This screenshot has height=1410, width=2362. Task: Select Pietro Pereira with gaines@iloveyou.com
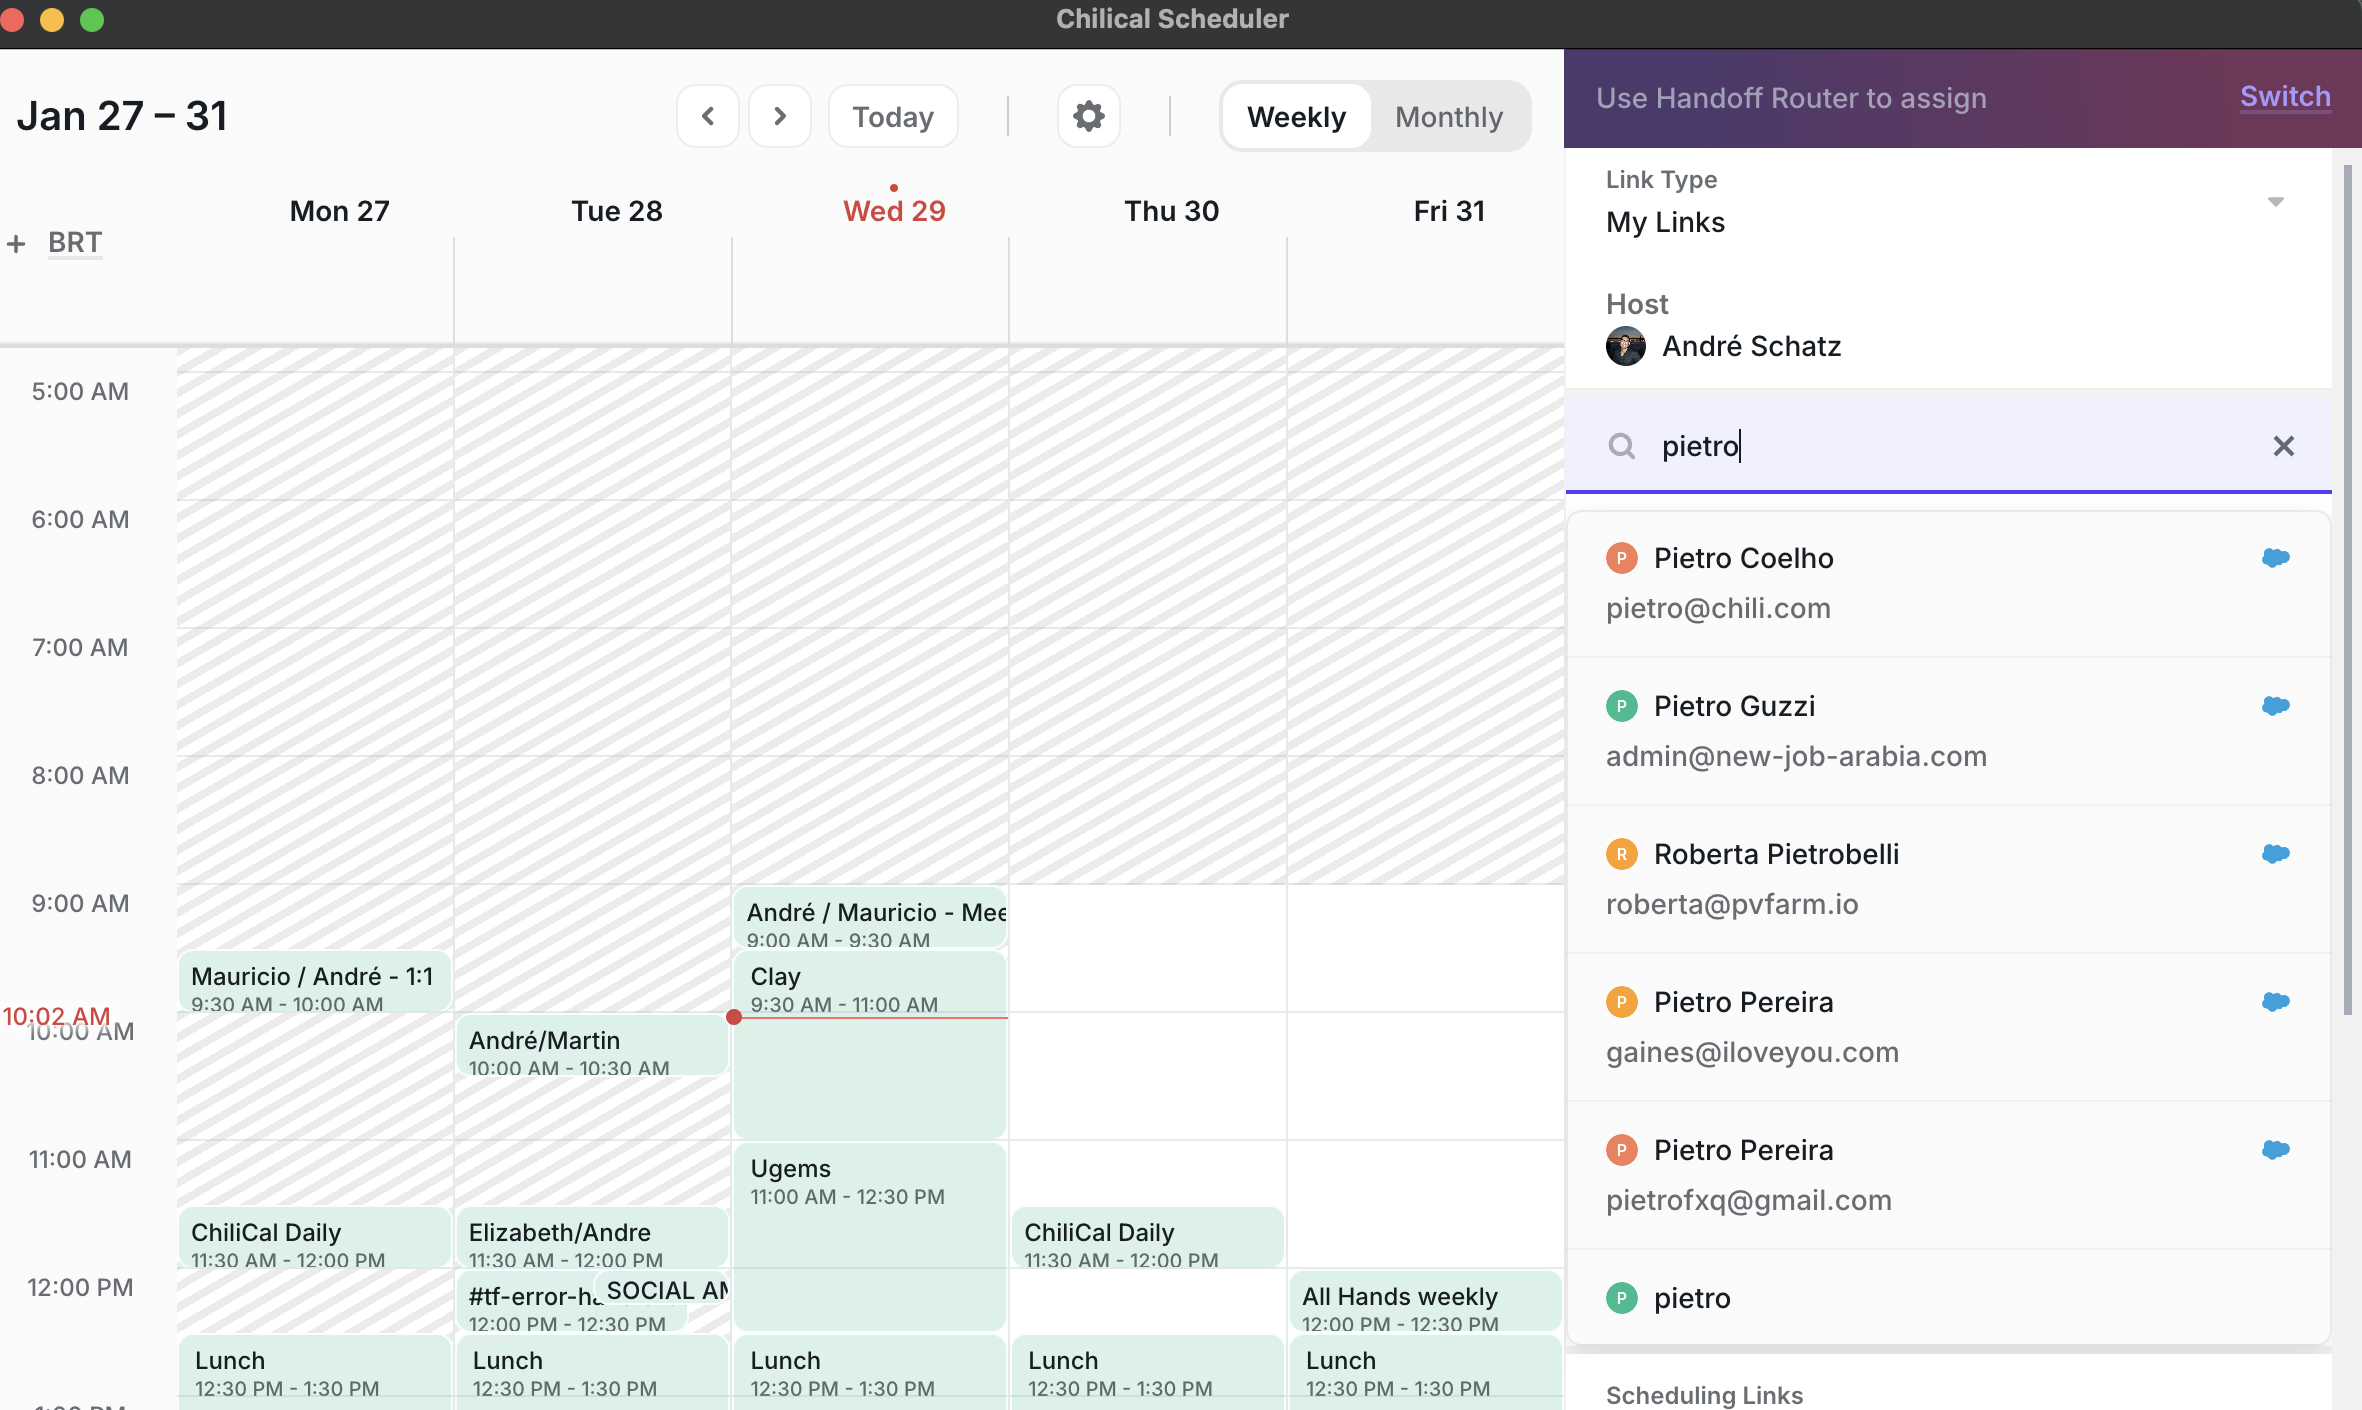1948,1027
